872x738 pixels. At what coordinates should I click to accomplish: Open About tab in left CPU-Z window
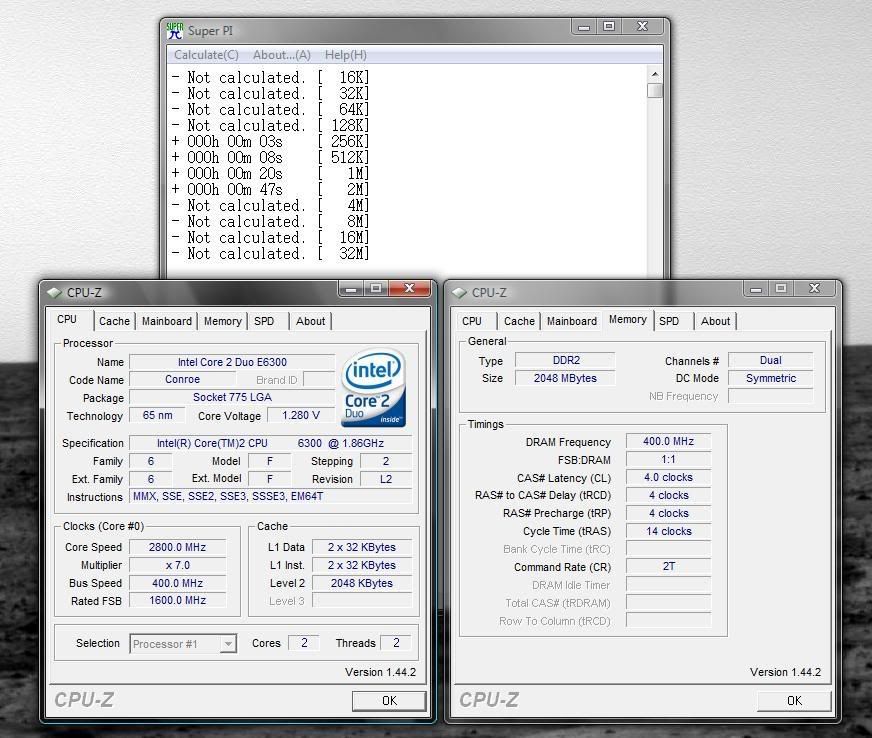[310, 321]
